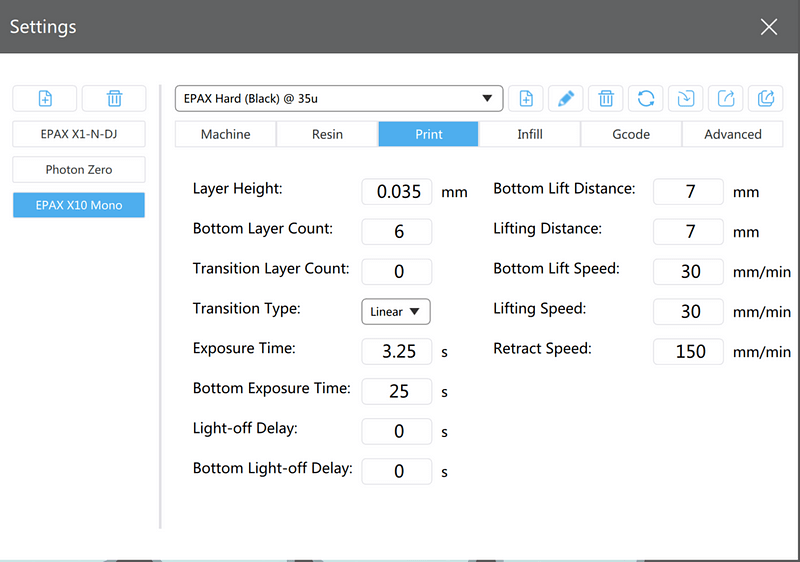The height and width of the screenshot is (562, 800).
Task: Import profile using the download-arrow icon
Action: (x=686, y=98)
